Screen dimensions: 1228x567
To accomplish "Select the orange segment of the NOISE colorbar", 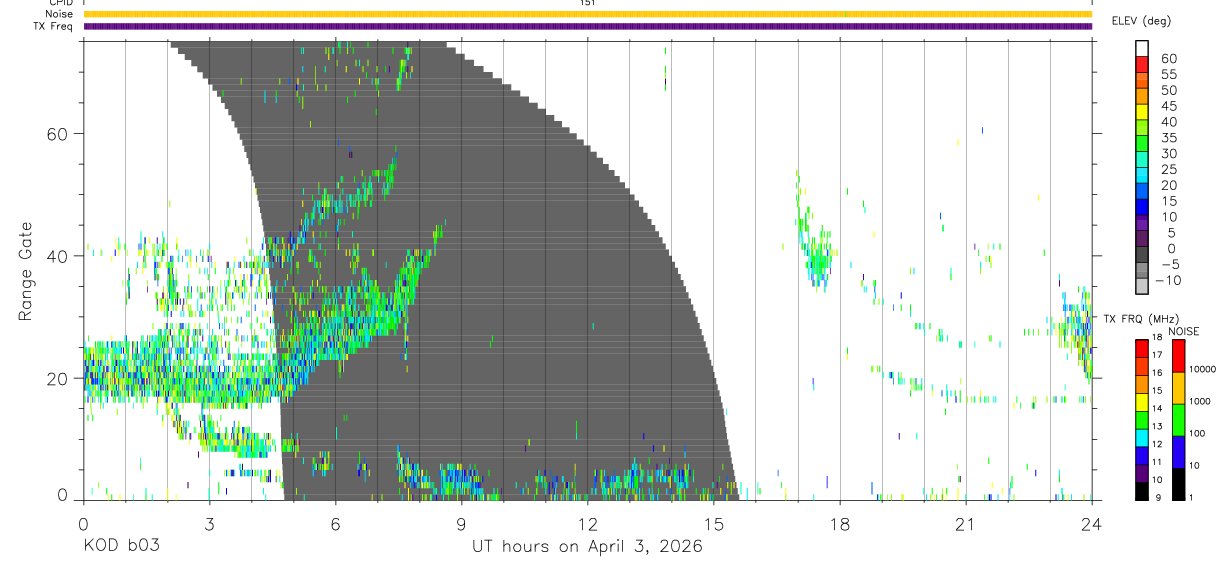I will point(1179,388).
